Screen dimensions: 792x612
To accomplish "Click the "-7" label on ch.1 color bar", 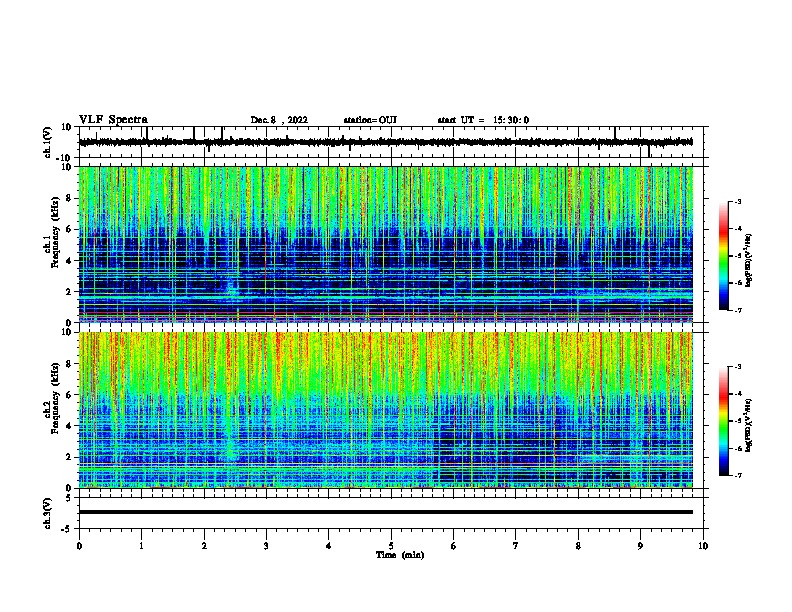I will pos(737,310).
